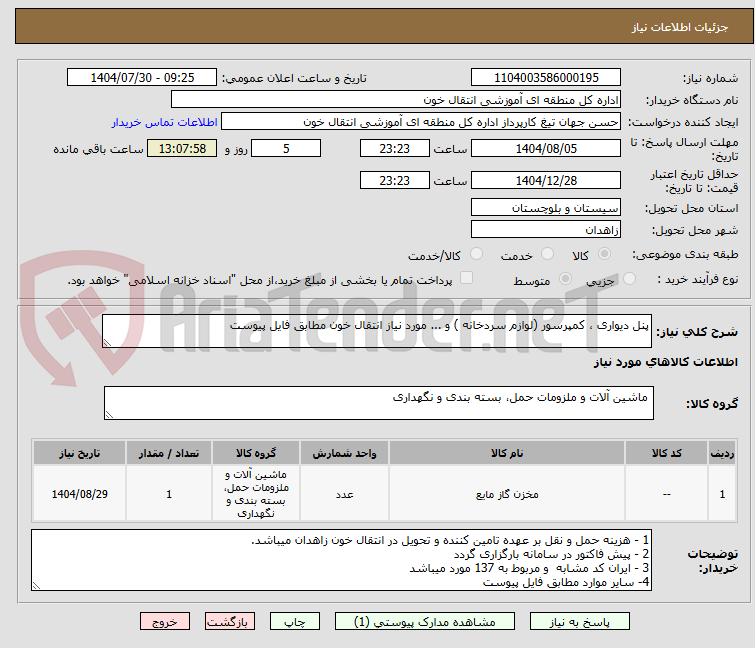755x648 pixels.
Task: Click the توضیحات خریدار notes box
Action: (341, 560)
